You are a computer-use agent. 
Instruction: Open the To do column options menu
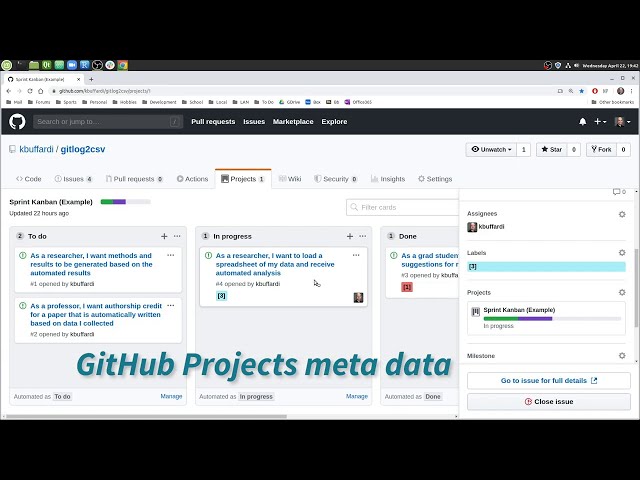(x=177, y=236)
